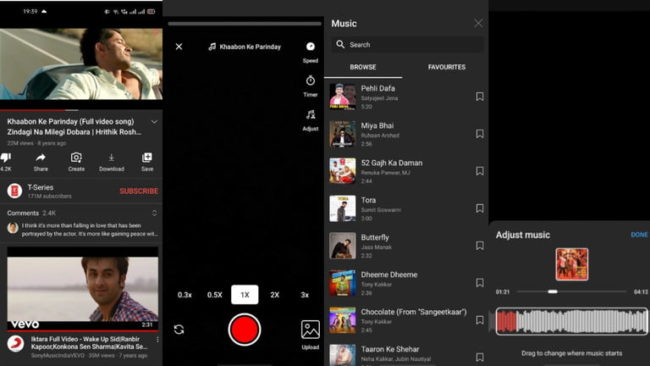Flip camera with the rotate icon

(179, 330)
